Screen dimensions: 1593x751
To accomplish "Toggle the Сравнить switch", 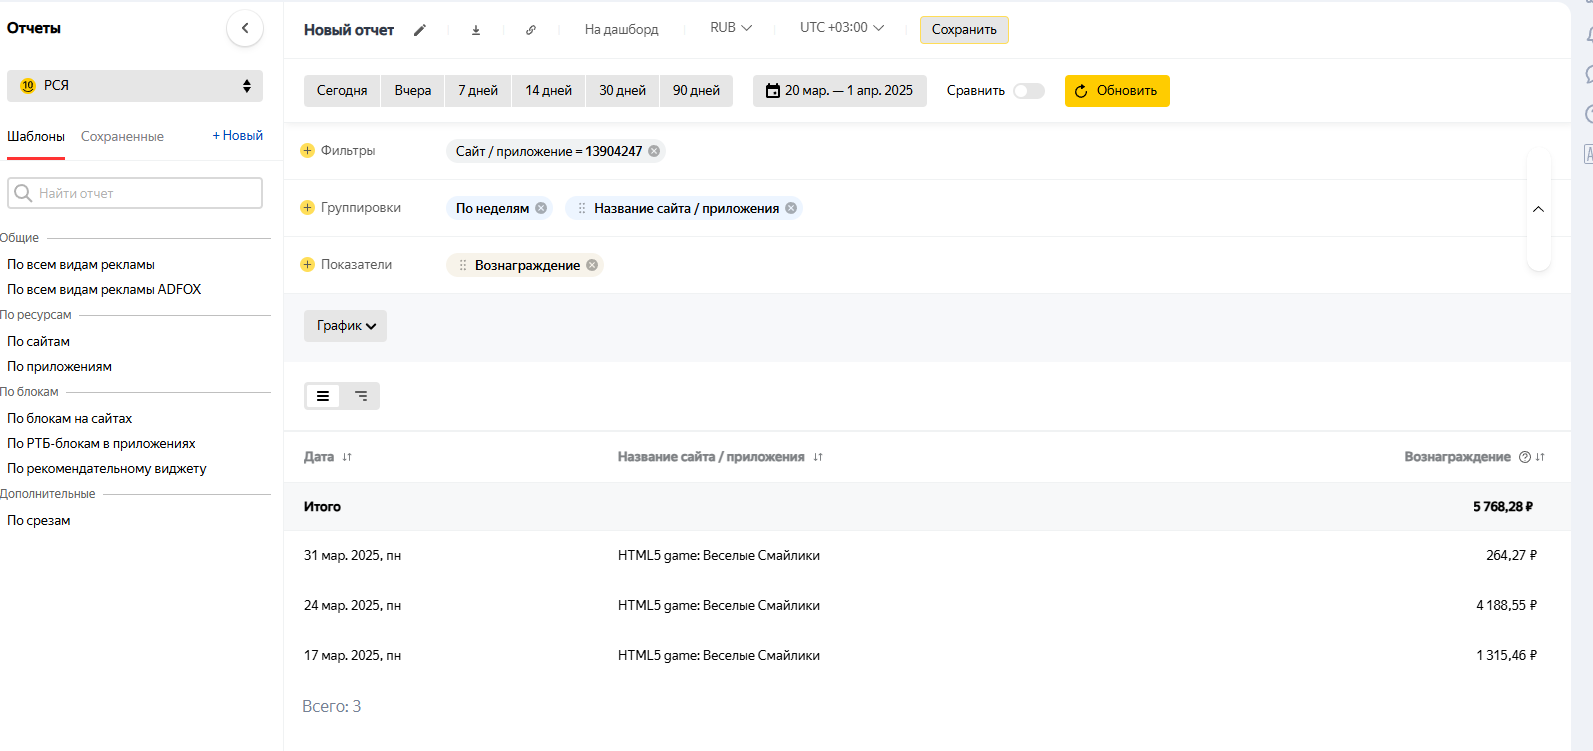I will pyautogui.click(x=1028, y=91).
